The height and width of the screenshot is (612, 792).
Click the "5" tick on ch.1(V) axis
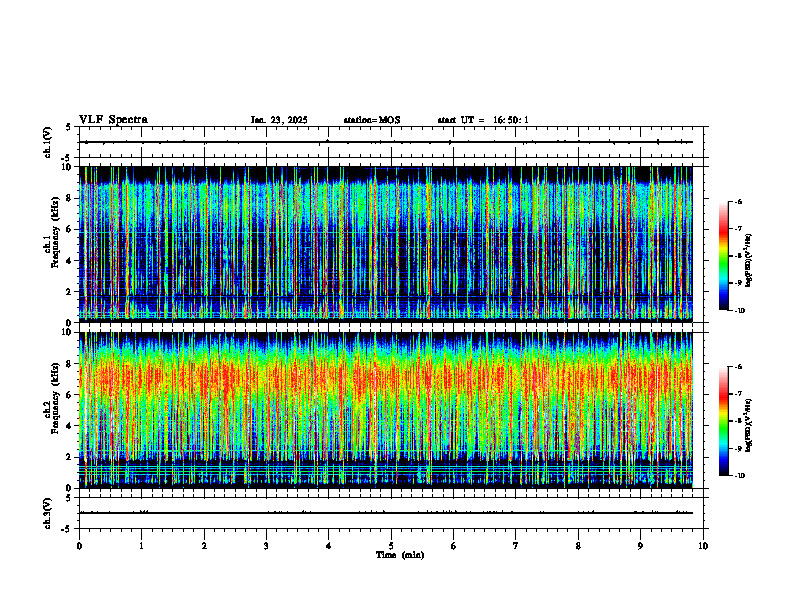click(x=68, y=127)
